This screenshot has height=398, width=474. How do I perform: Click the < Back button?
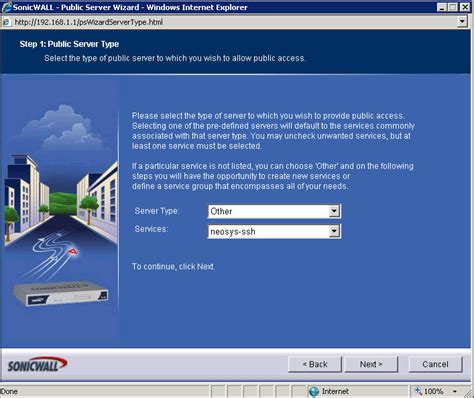[315, 364]
